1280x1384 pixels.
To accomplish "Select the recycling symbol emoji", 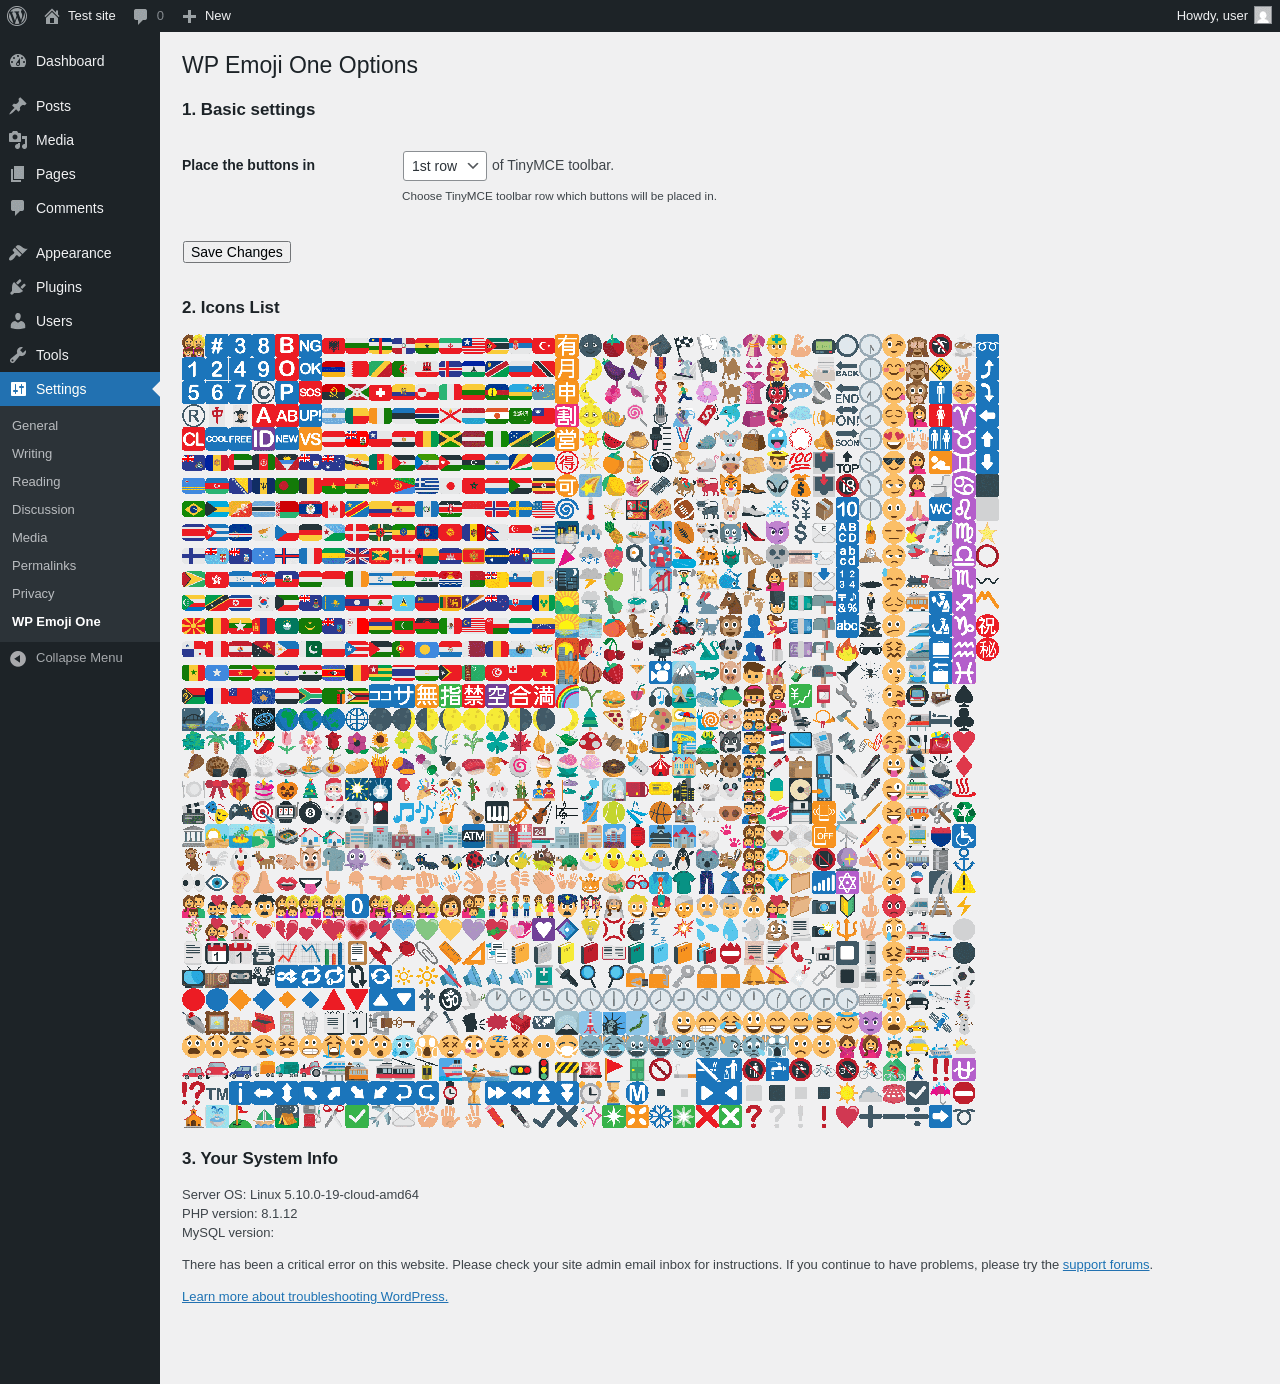I will (x=964, y=813).
